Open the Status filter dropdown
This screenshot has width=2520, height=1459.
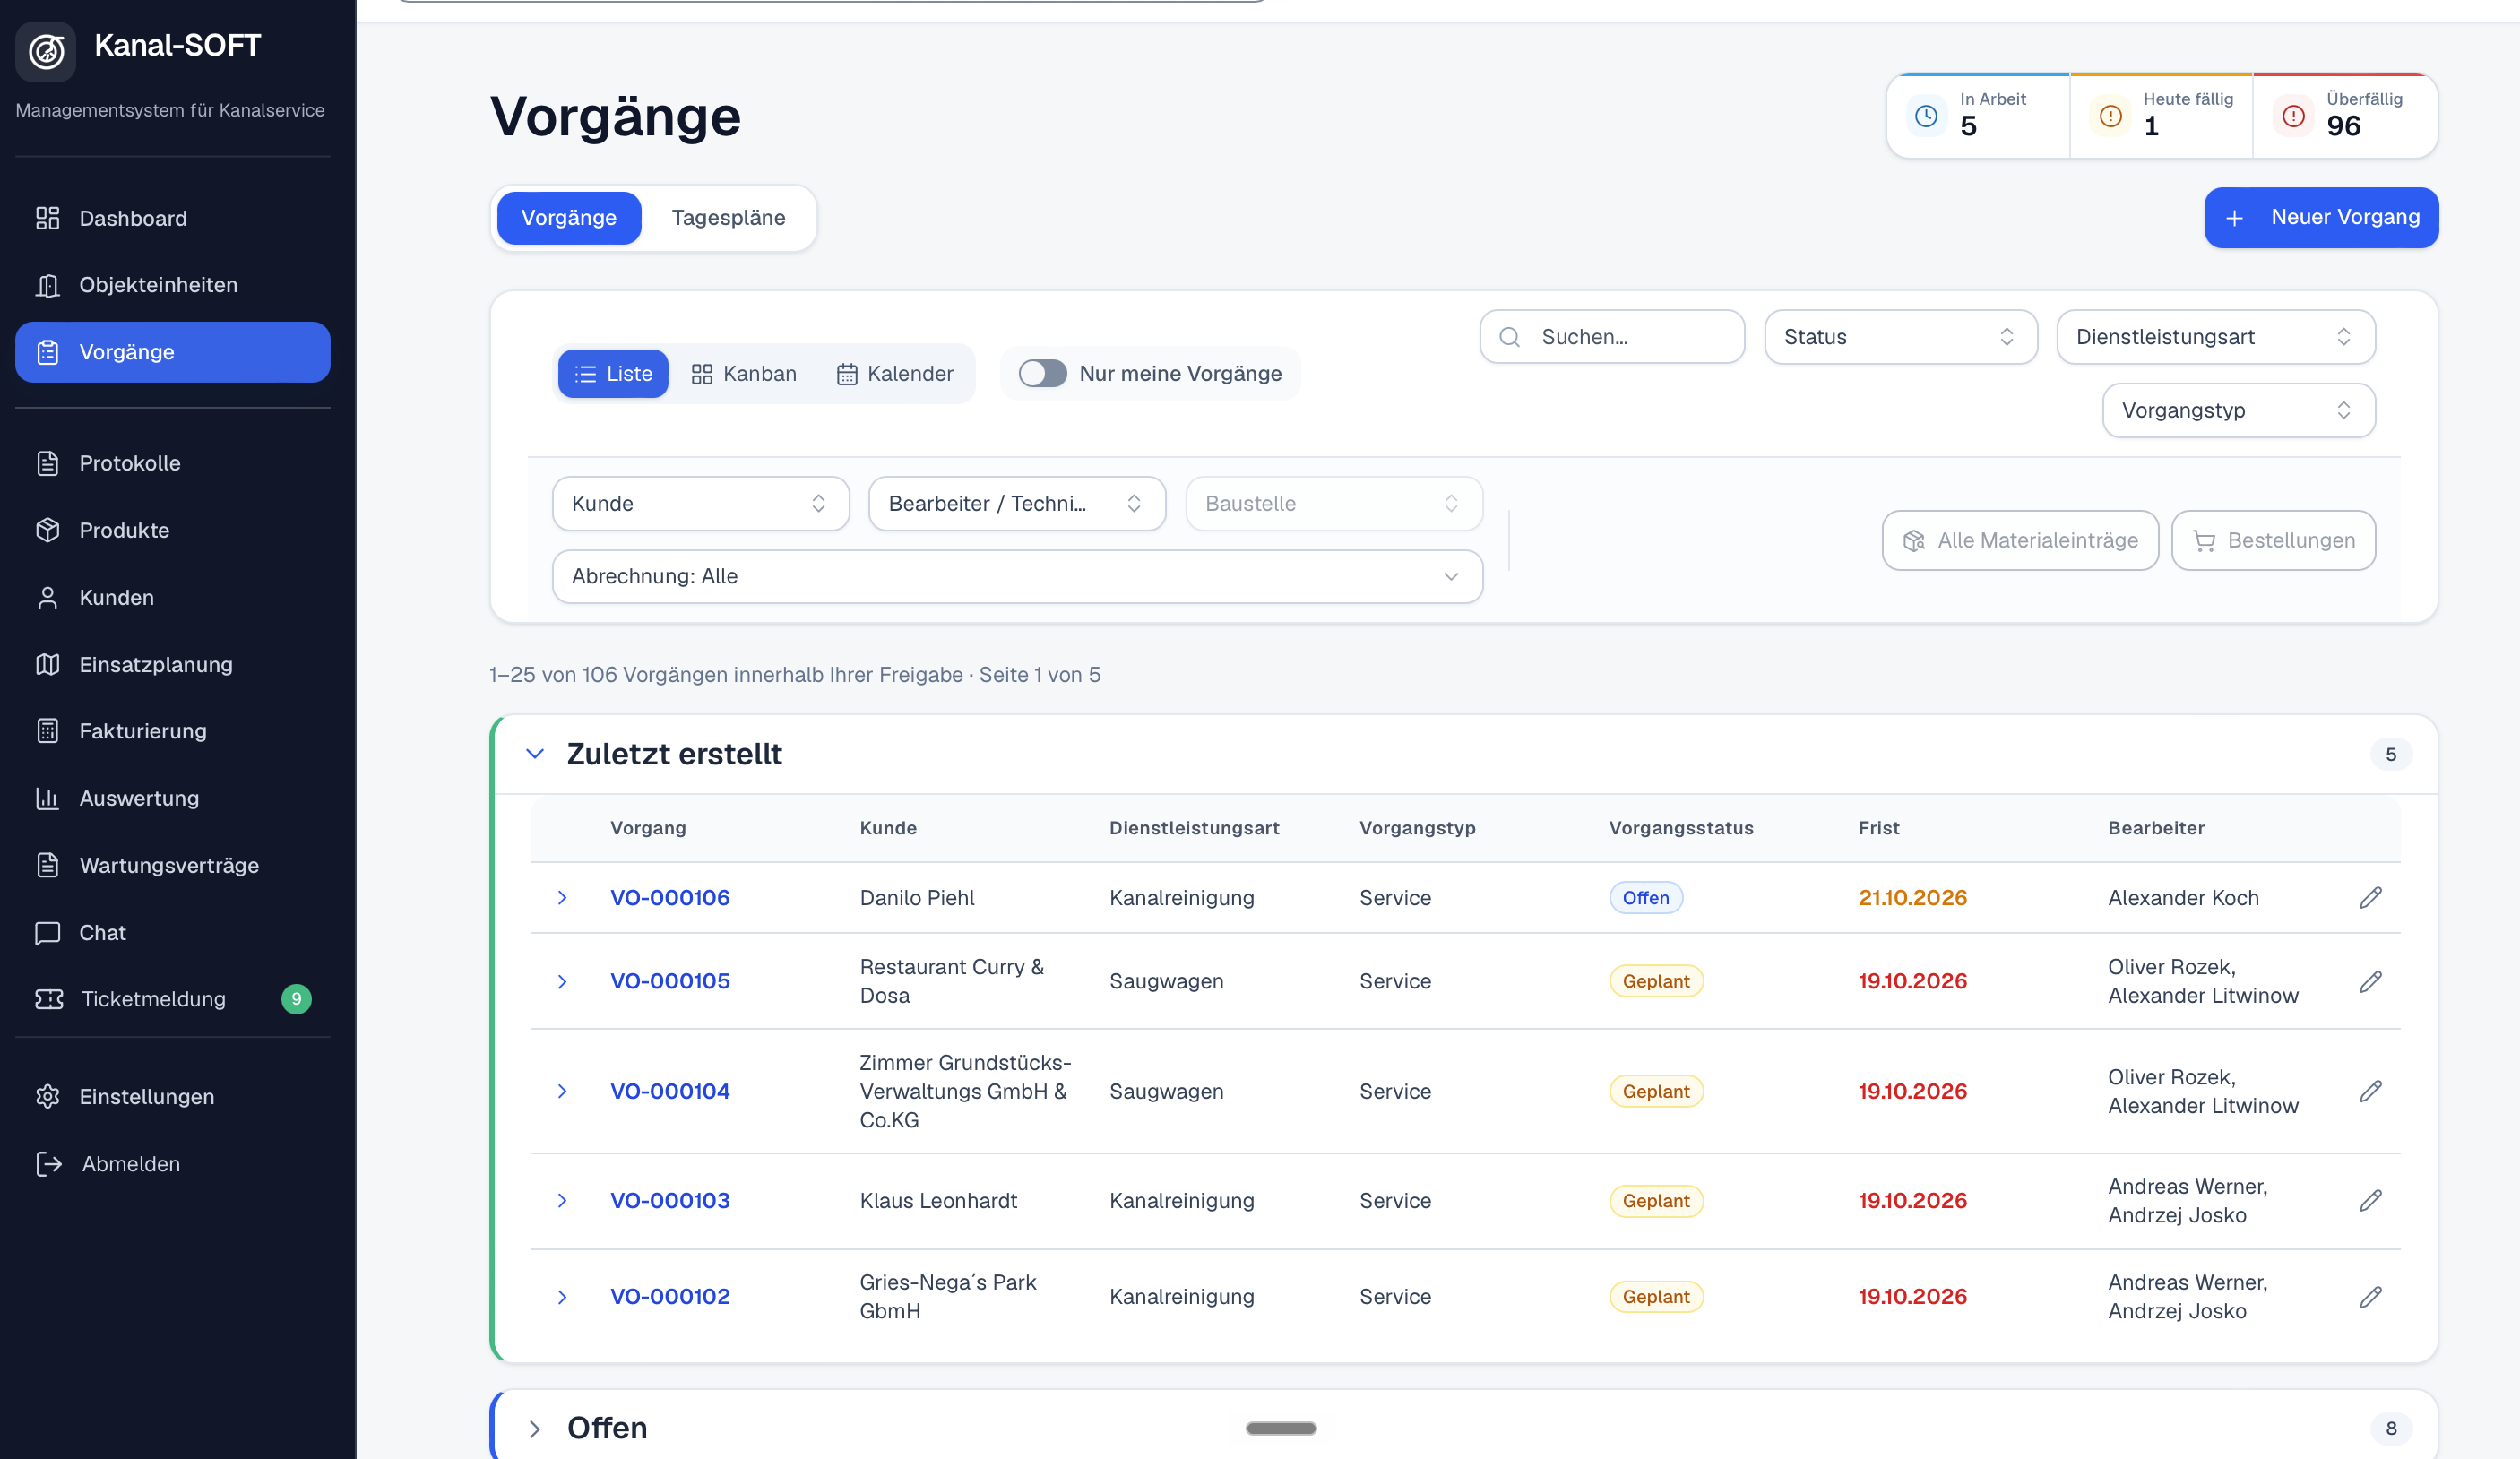[x=1900, y=337]
